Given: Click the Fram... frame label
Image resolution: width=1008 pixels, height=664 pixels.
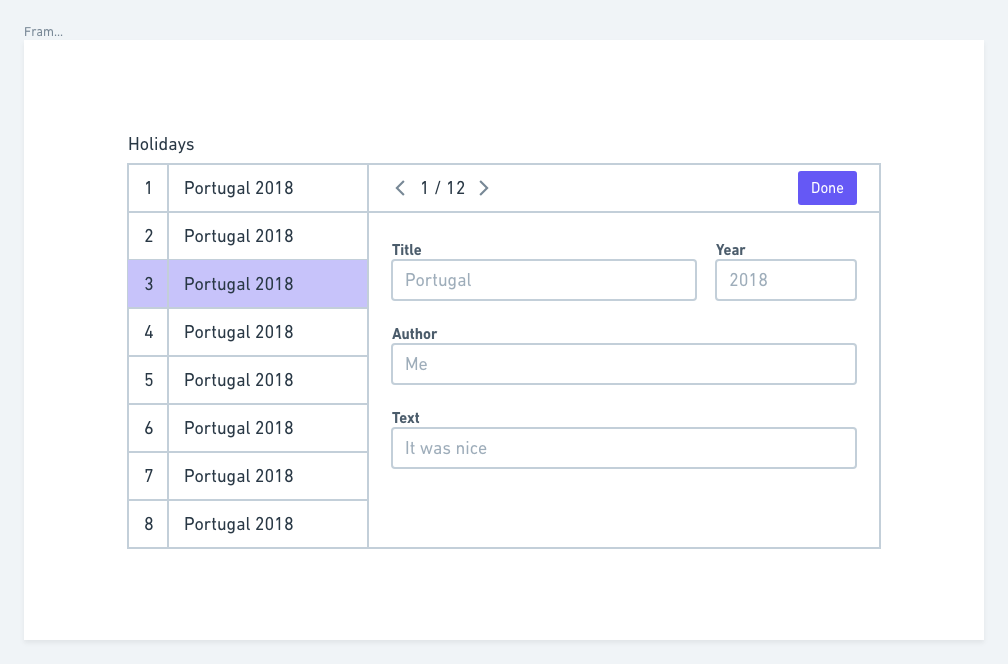Looking at the screenshot, I should pyautogui.click(x=42, y=31).
